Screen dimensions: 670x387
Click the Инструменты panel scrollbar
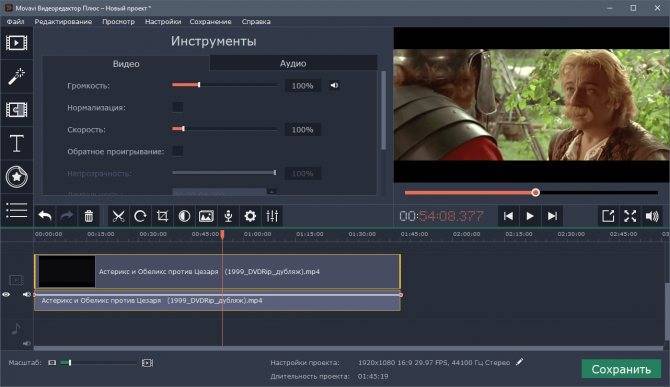click(x=383, y=110)
